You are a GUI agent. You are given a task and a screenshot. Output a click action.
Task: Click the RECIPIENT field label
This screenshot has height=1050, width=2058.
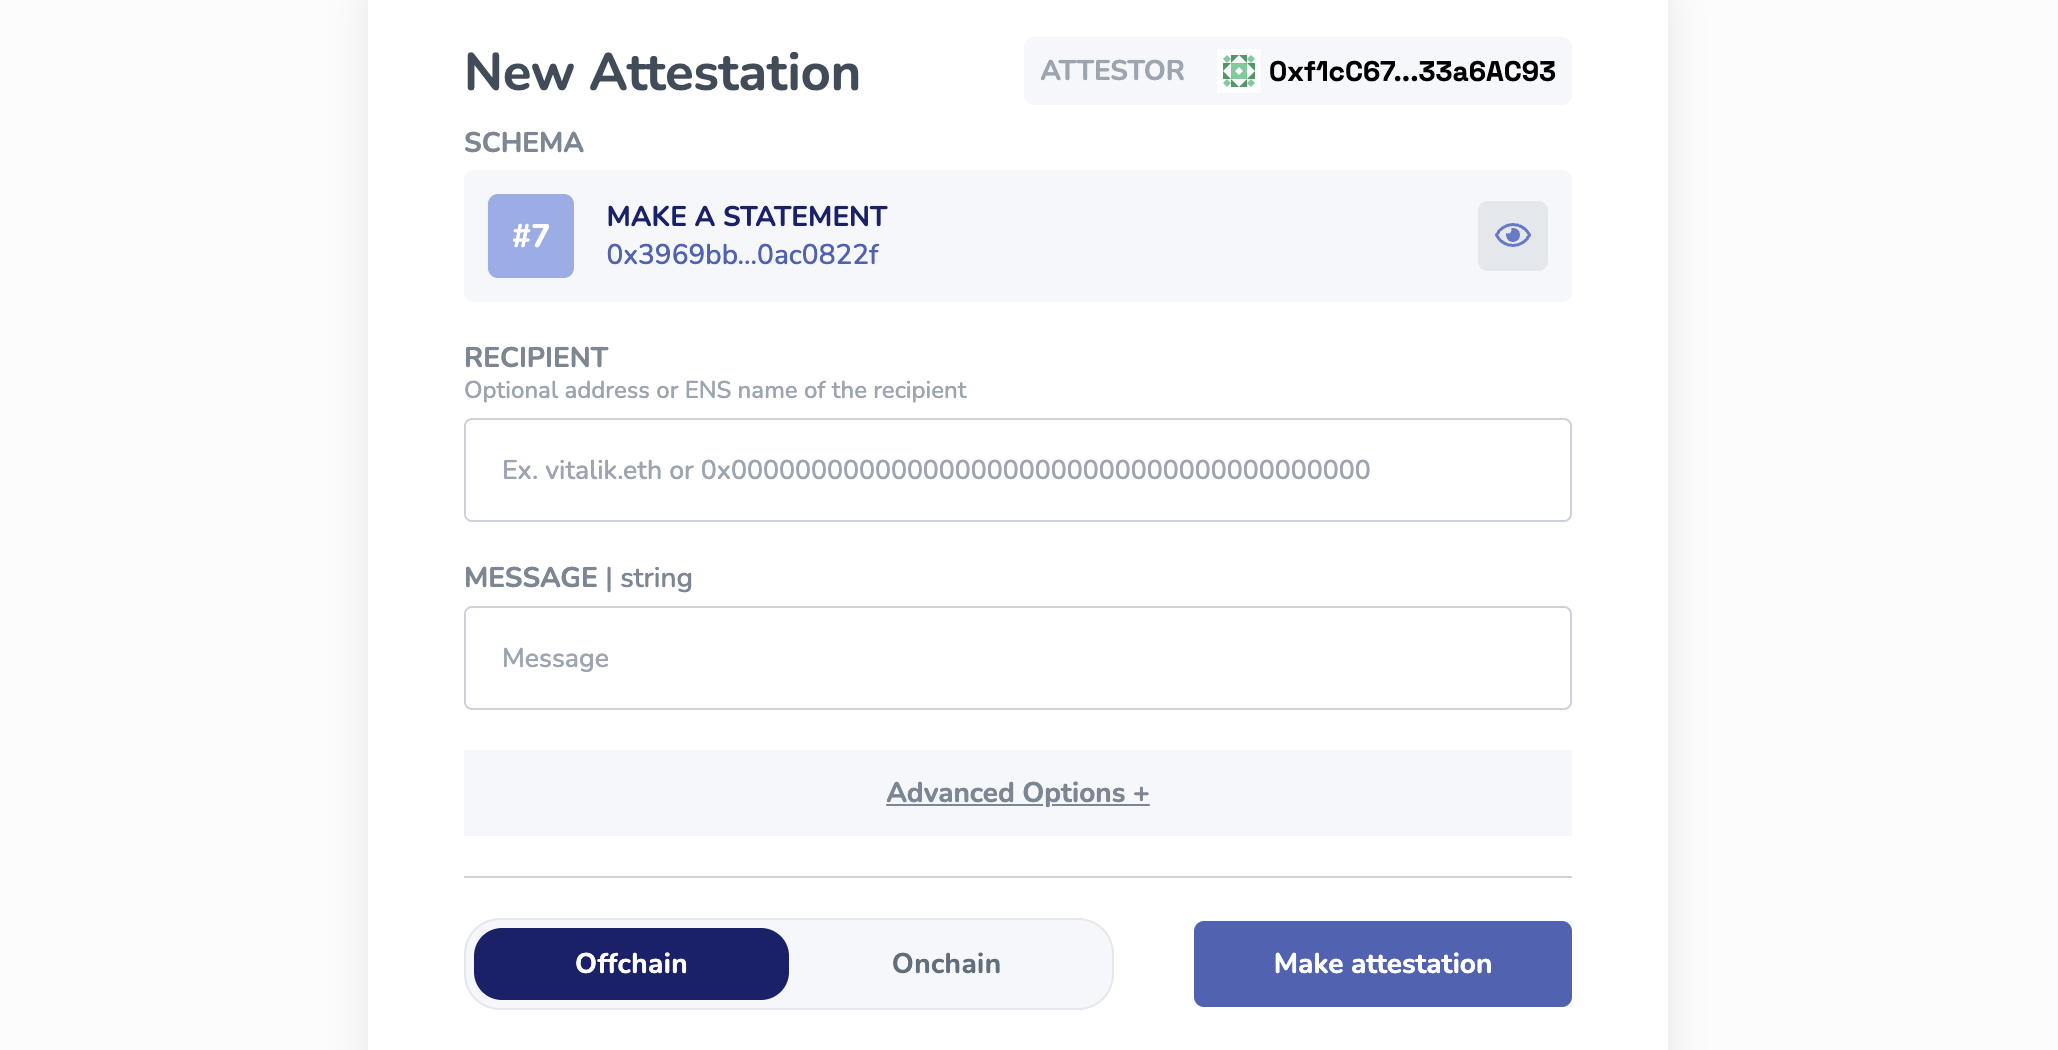click(536, 357)
